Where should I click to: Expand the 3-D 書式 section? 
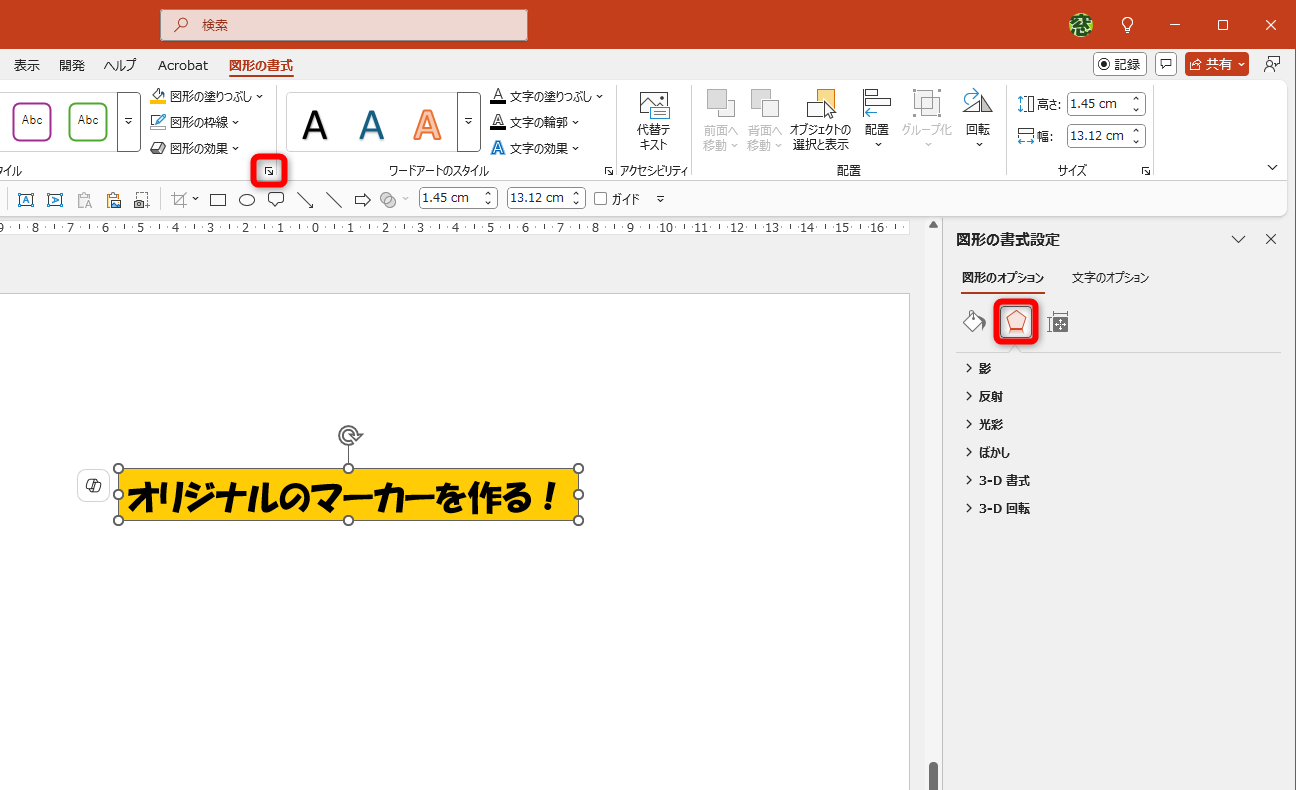click(x=1002, y=480)
